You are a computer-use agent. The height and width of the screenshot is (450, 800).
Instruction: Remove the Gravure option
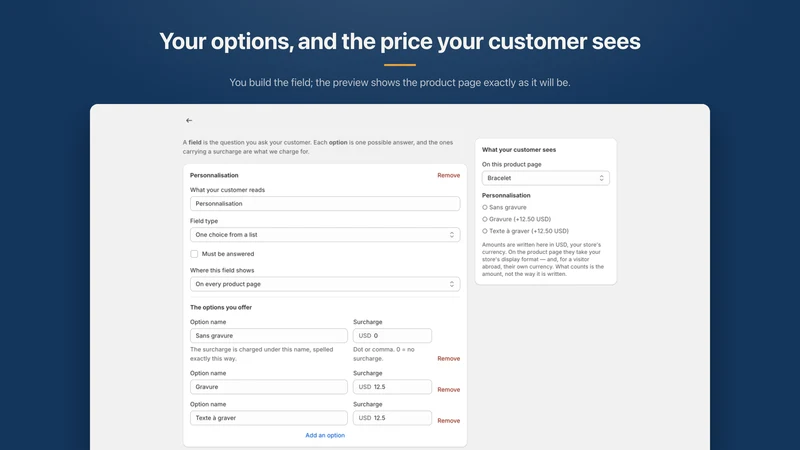click(448, 390)
